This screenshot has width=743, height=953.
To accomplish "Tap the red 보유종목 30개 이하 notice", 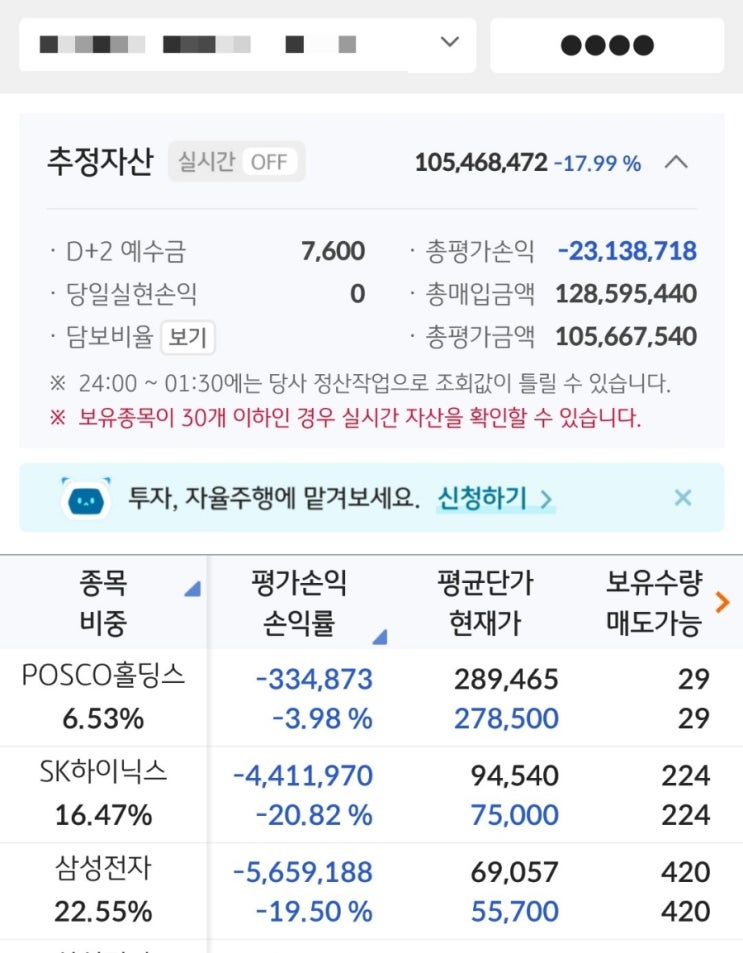I will (345, 418).
